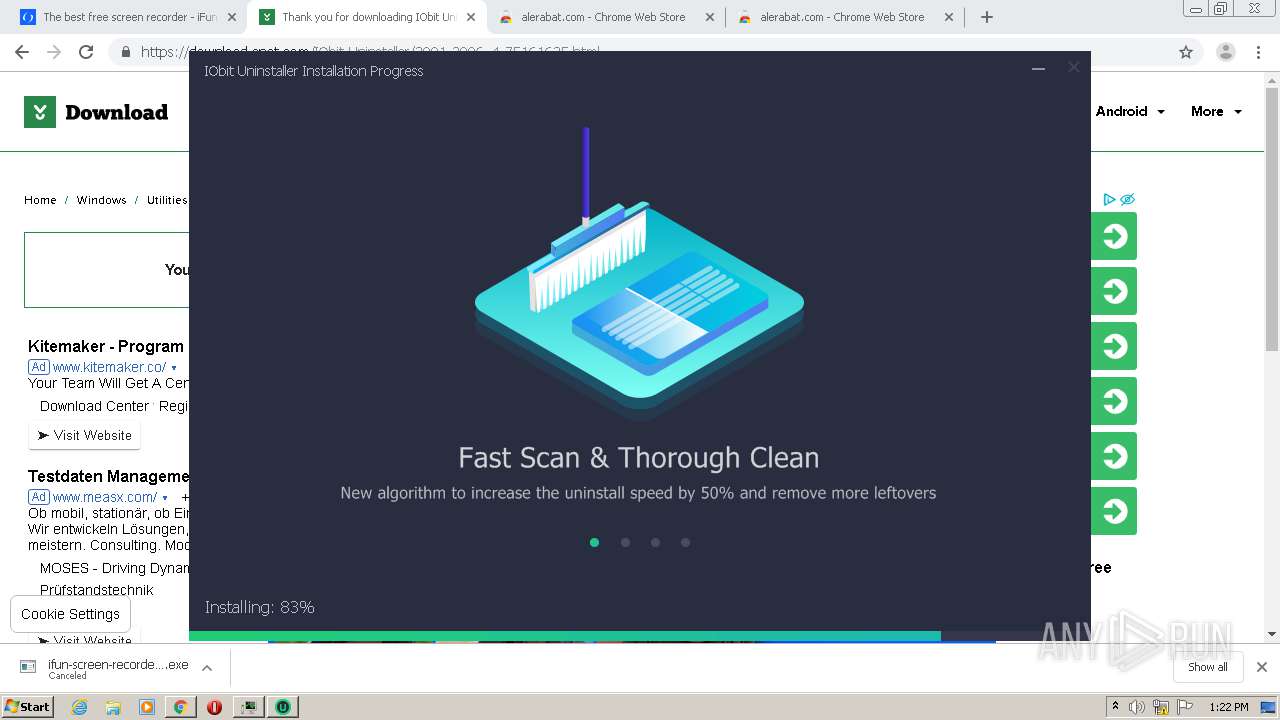
Task: Go back with the browser back arrow
Action: (22, 52)
